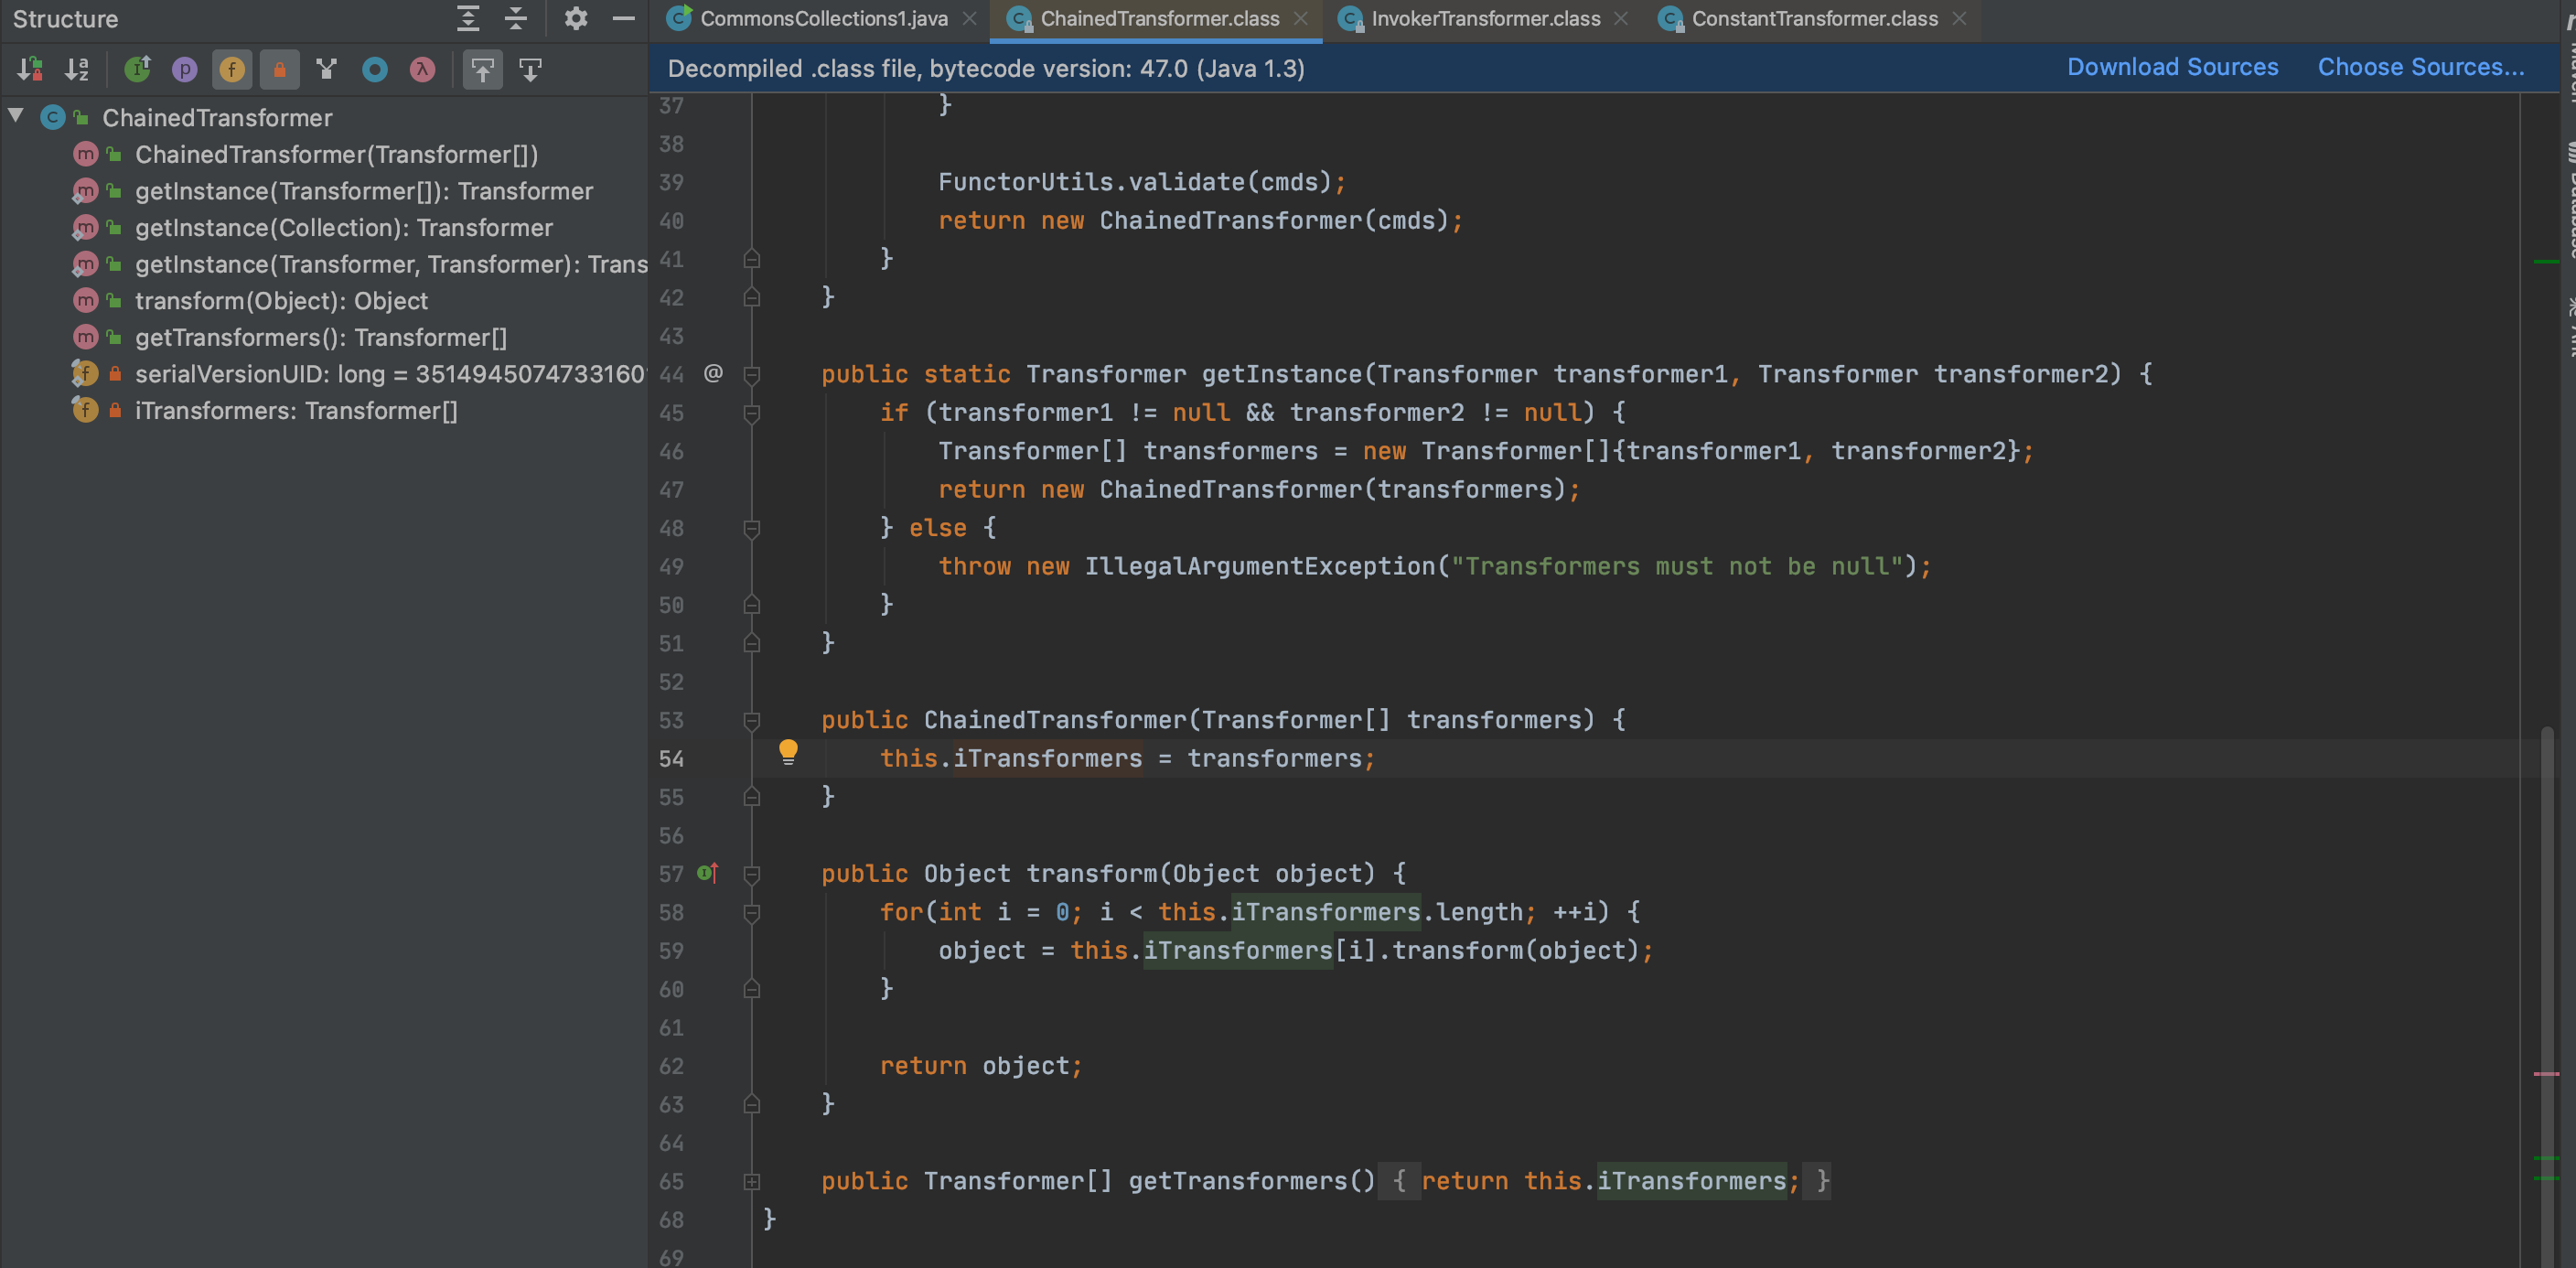Select ChainedTransformer(Transformer[]) constructor in Structure
Viewport: 2576px width, 1268px height.
[336, 154]
